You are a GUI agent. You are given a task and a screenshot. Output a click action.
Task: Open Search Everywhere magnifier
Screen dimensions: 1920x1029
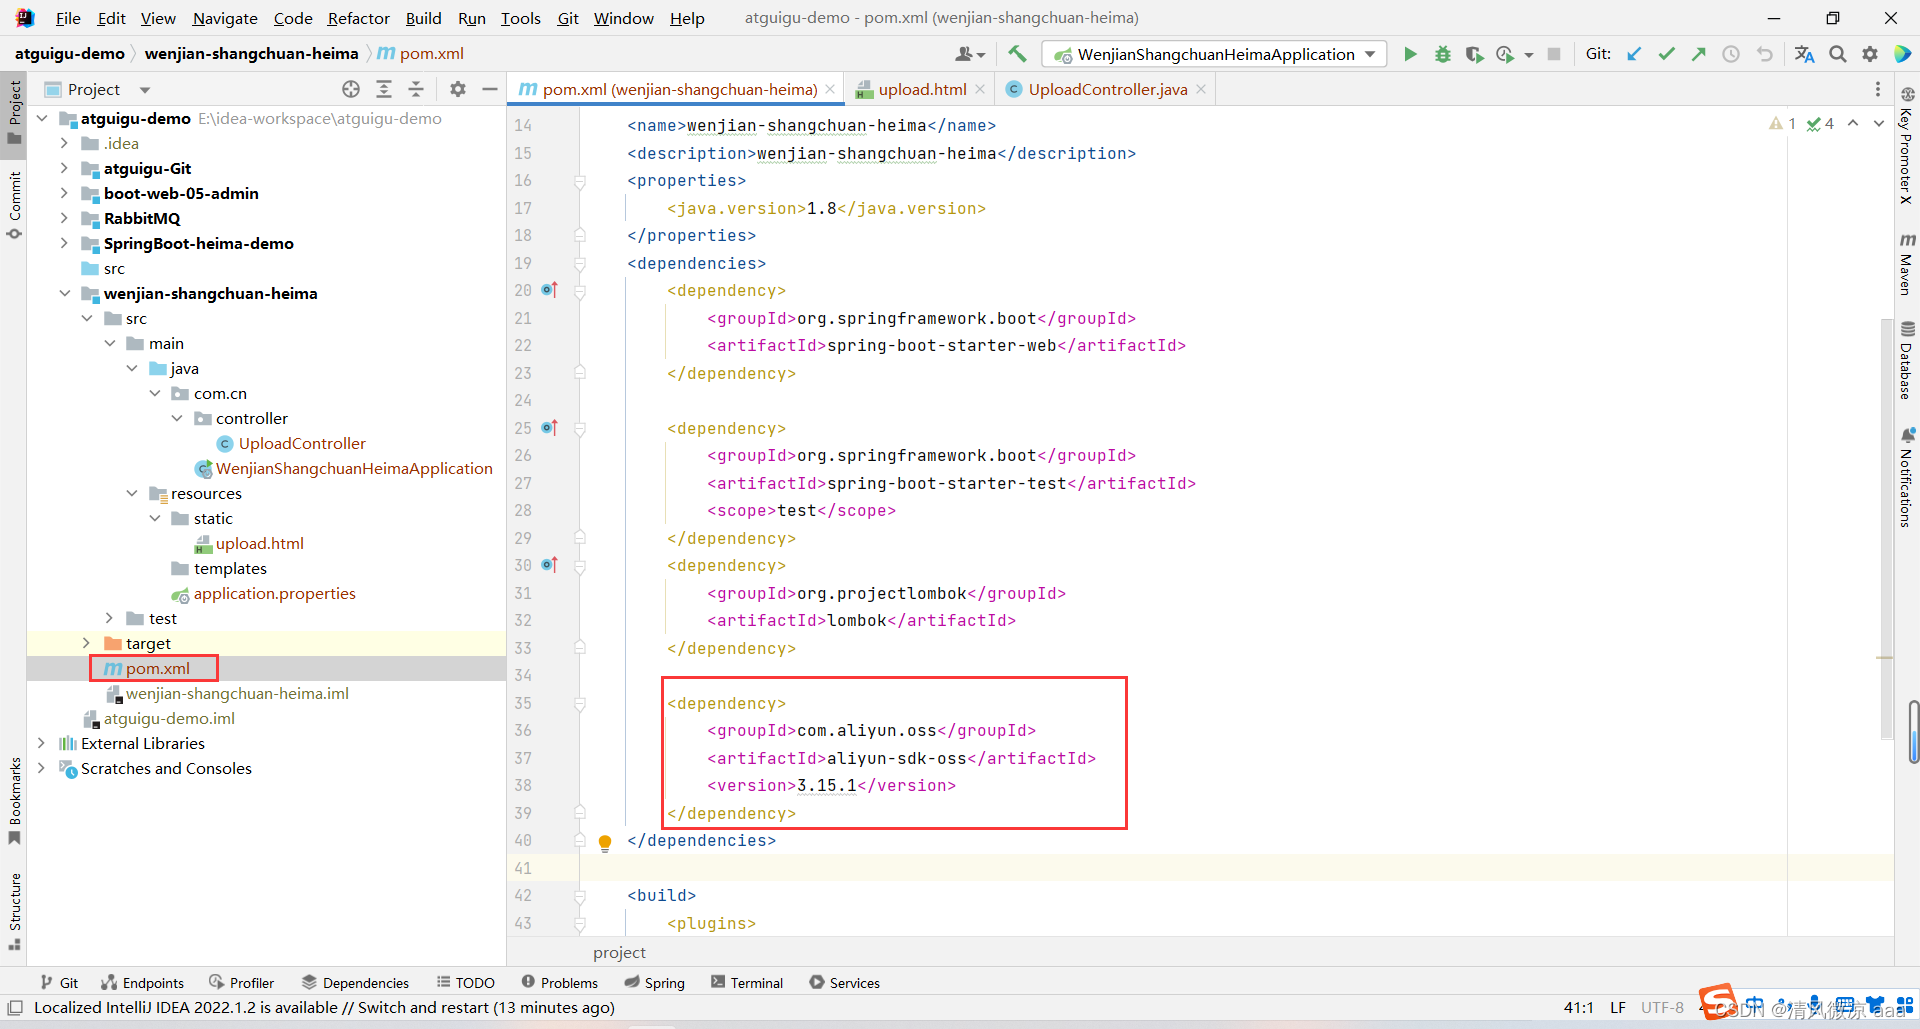coord(1838,54)
